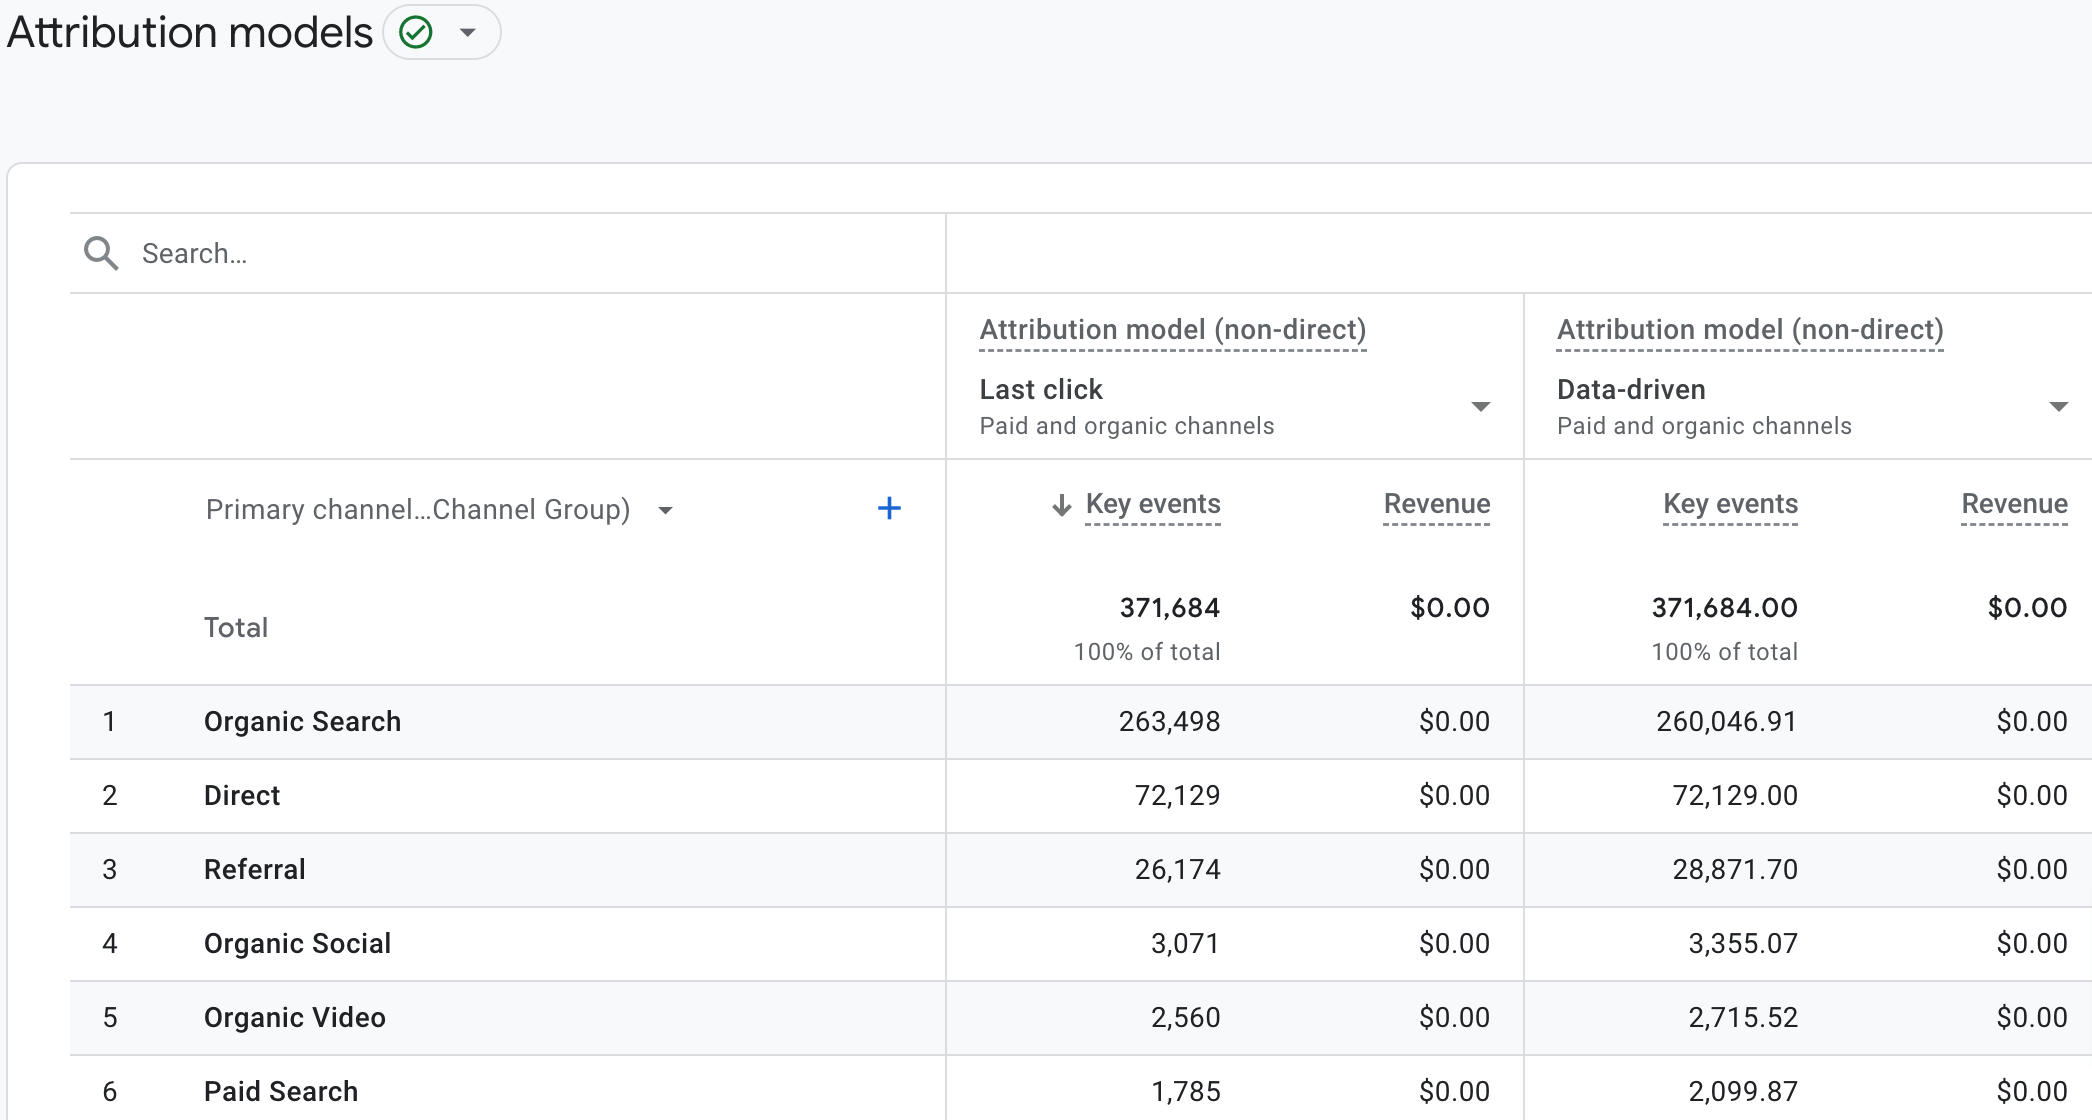Expand the Data-driven attribution model dropdown
This screenshot has width=2092, height=1120.
tap(2058, 407)
